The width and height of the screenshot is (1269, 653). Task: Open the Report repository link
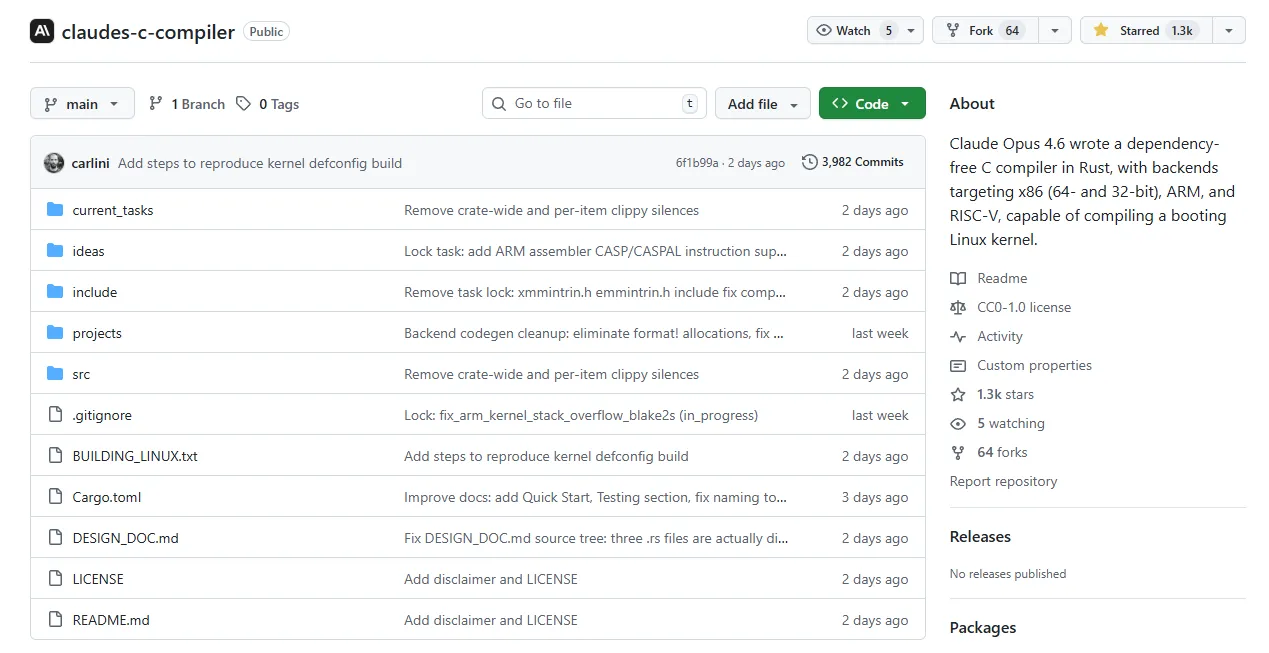(1003, 481)
